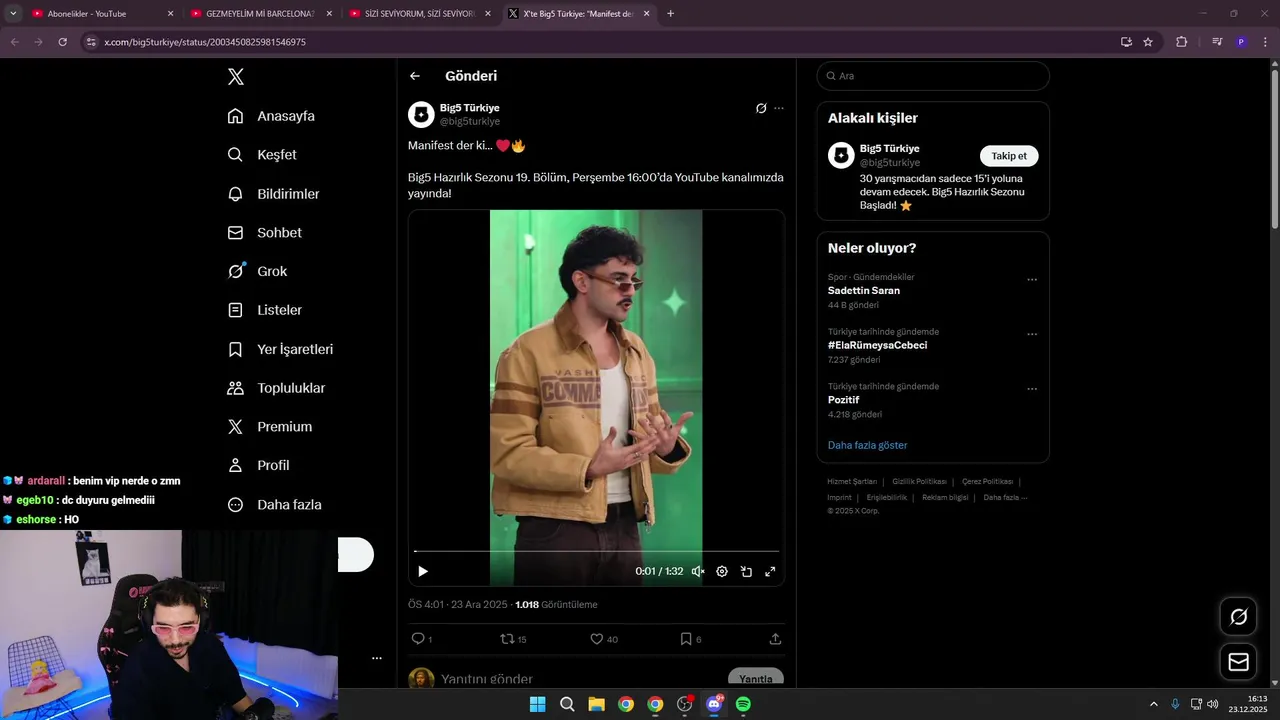Open Bildirimler notifications
The image size is (1280, 720).
coord(273,194)
